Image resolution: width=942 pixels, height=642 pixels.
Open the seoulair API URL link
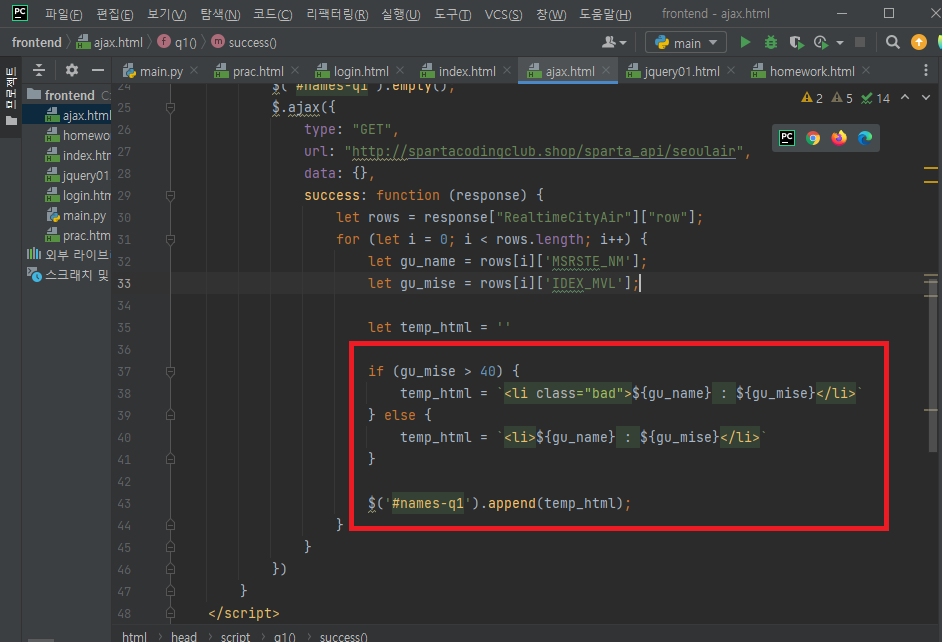[x=543, y=151]
